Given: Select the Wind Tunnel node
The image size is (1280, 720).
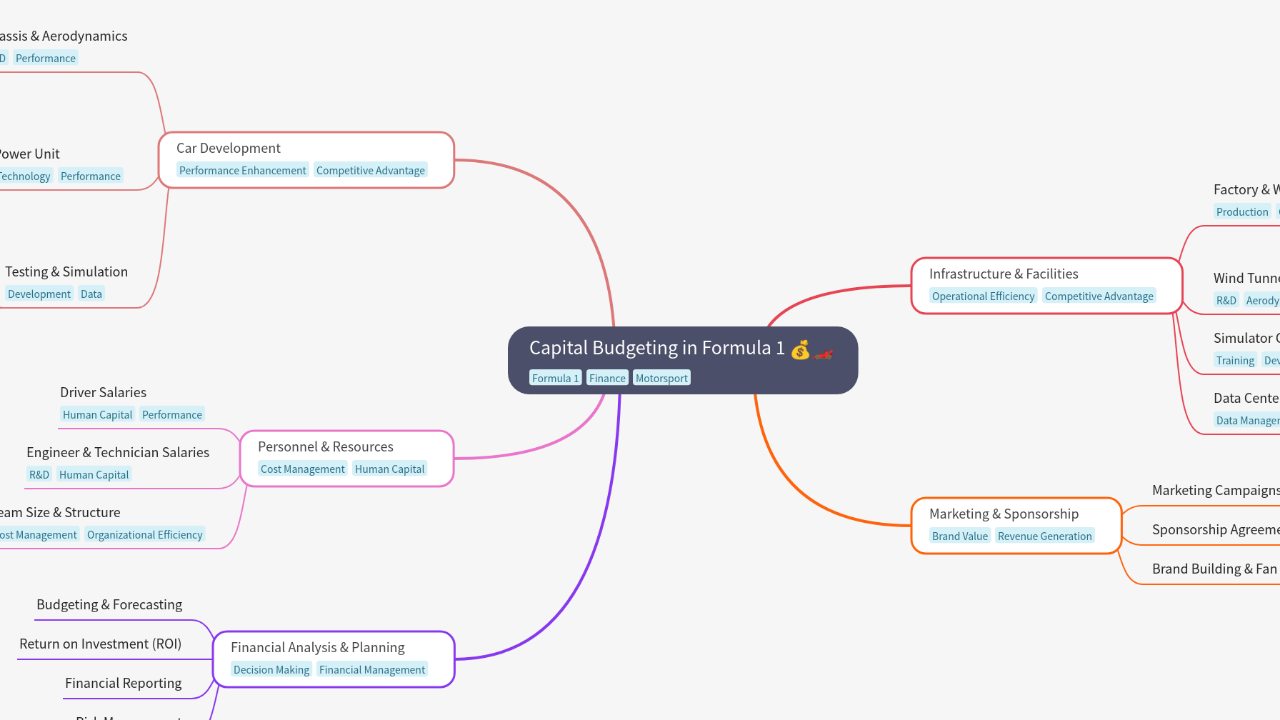Looking at the screenshot, I should click(1246, 279).
